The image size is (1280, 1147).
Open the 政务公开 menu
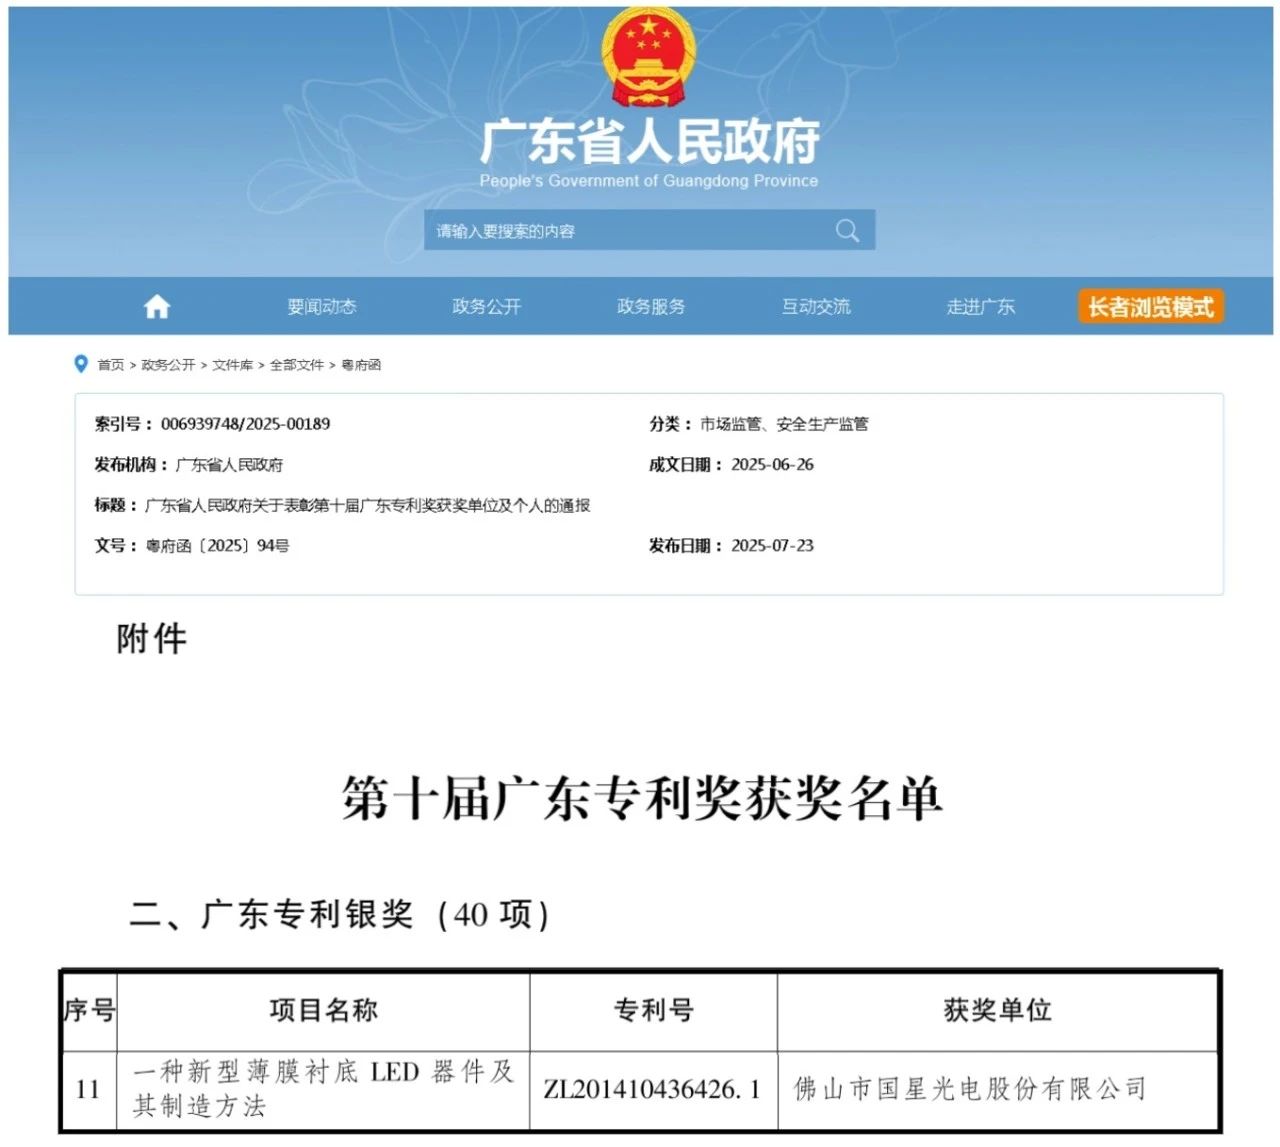coord(486,307)
